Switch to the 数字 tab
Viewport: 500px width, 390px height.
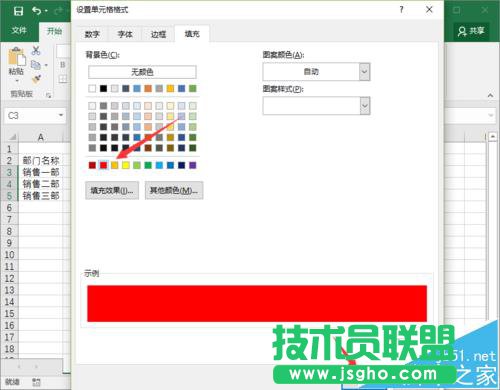(x=92, y=34)
